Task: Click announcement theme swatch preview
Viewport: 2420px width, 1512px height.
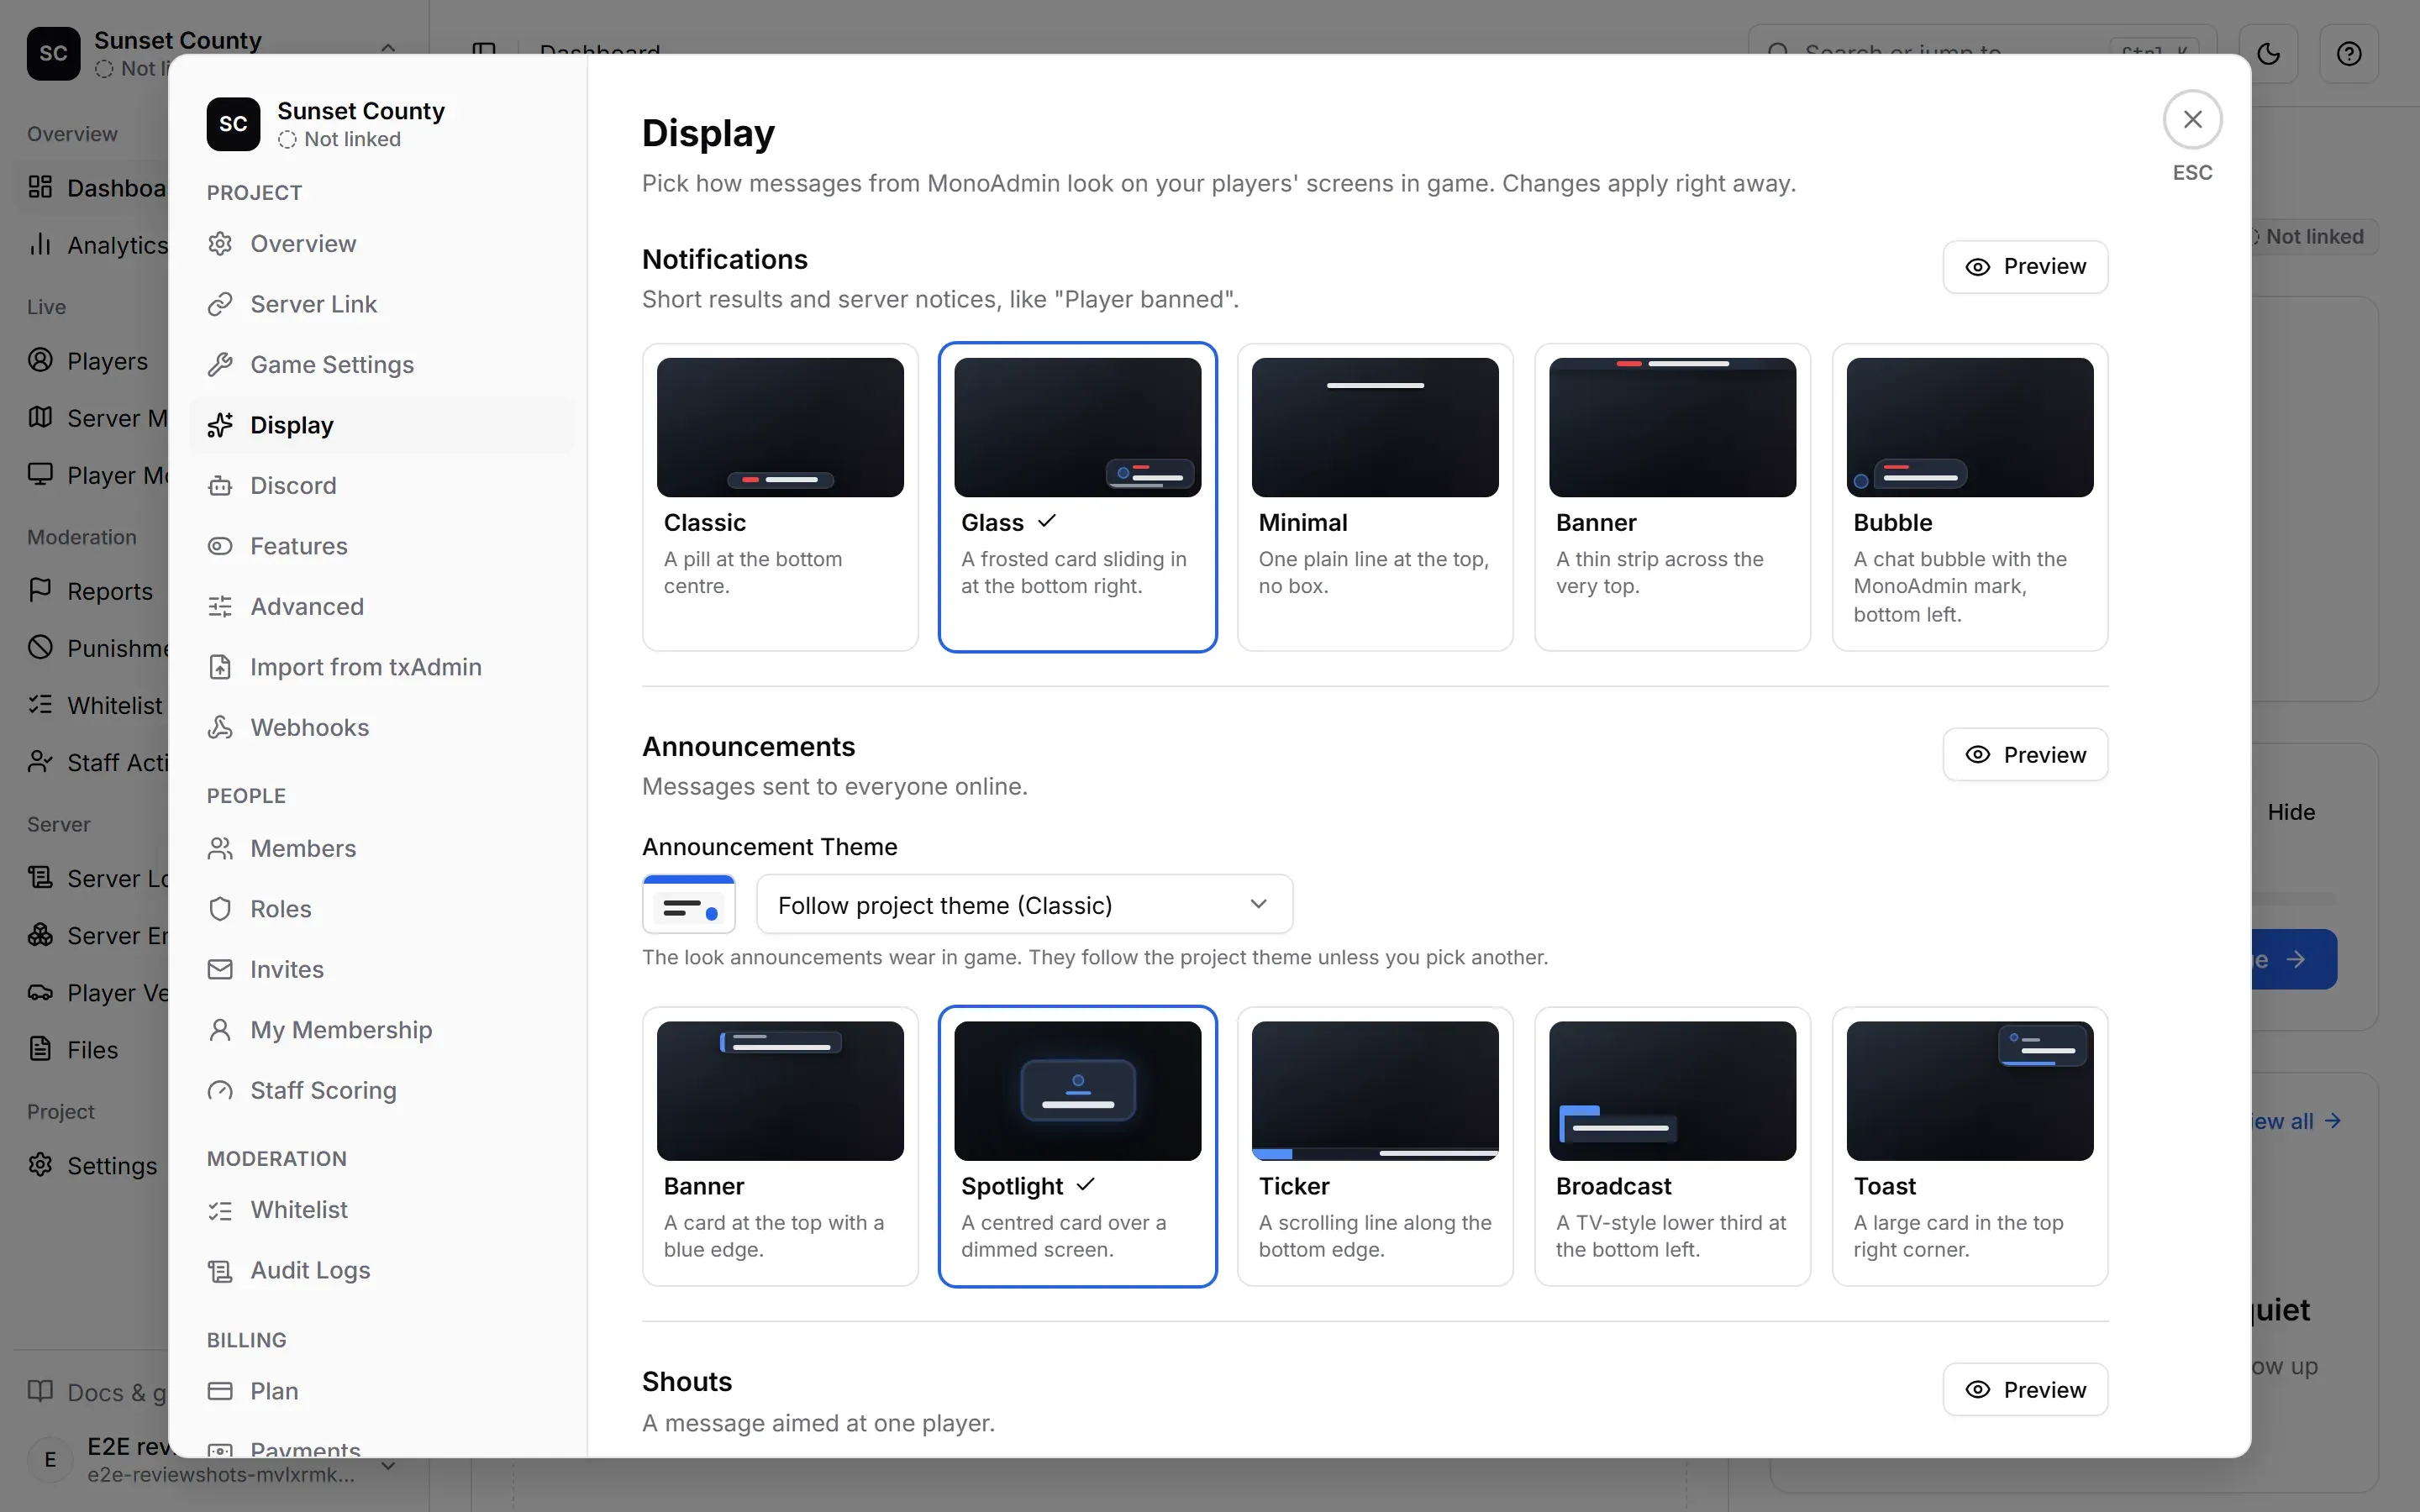Action: (689, 905)
